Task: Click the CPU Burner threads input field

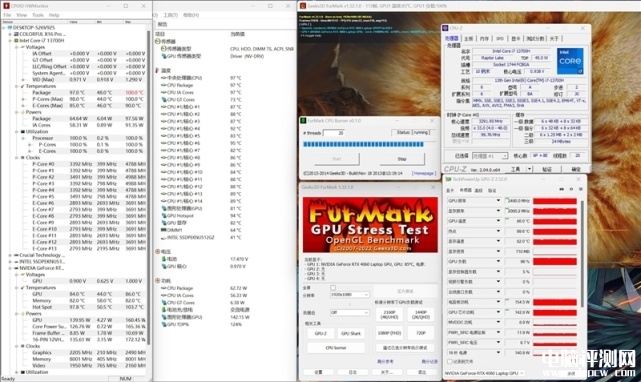Action: coord(334,133)
